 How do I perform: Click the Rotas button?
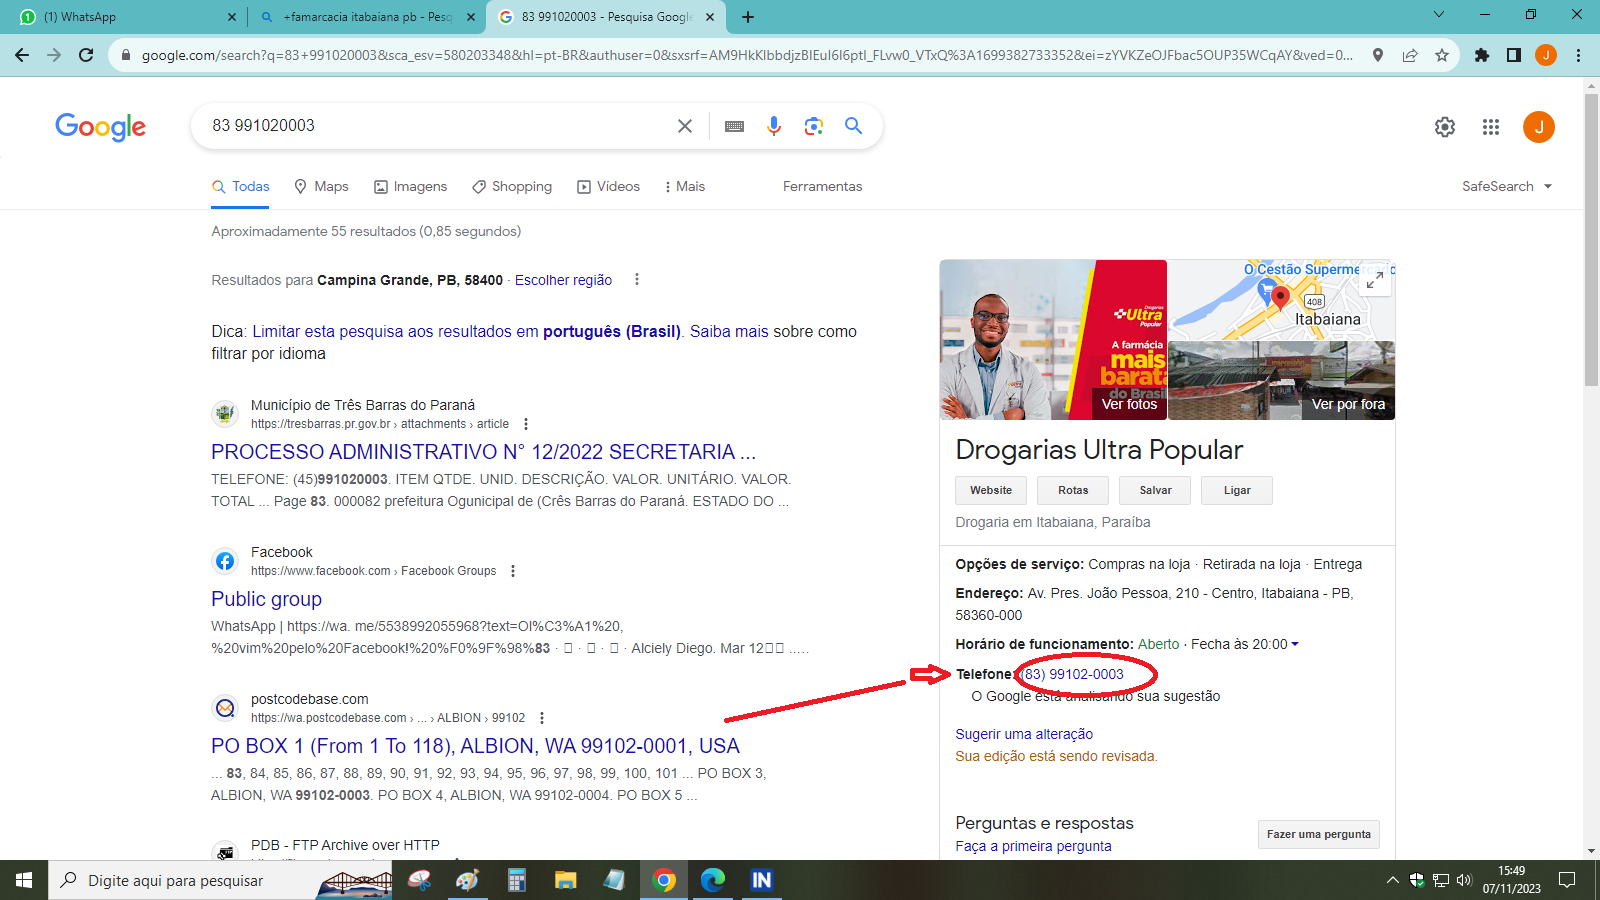pyautogui.click(x=1073, y=490)
